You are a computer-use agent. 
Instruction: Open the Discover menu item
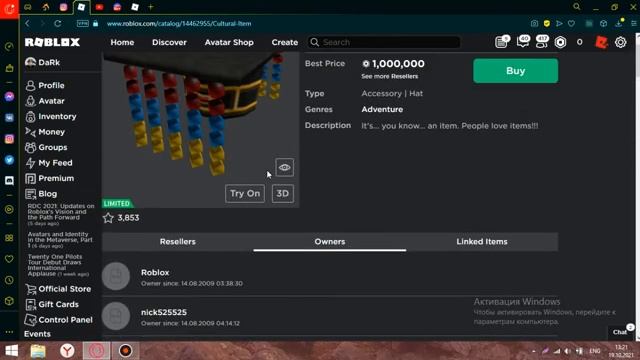click(169, 42)
